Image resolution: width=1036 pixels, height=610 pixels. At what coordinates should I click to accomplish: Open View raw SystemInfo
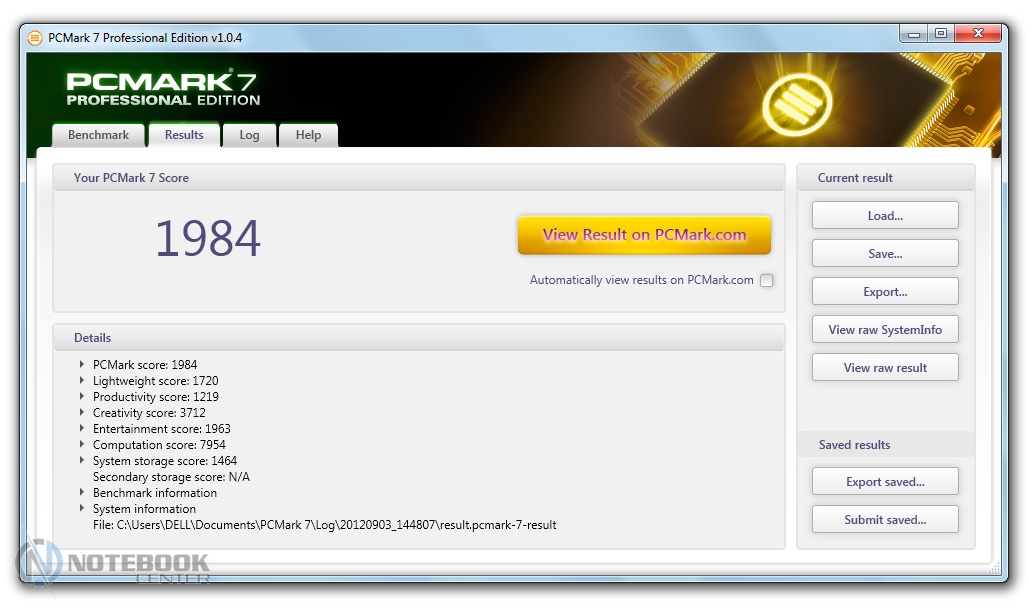click(x=885, y=330)
